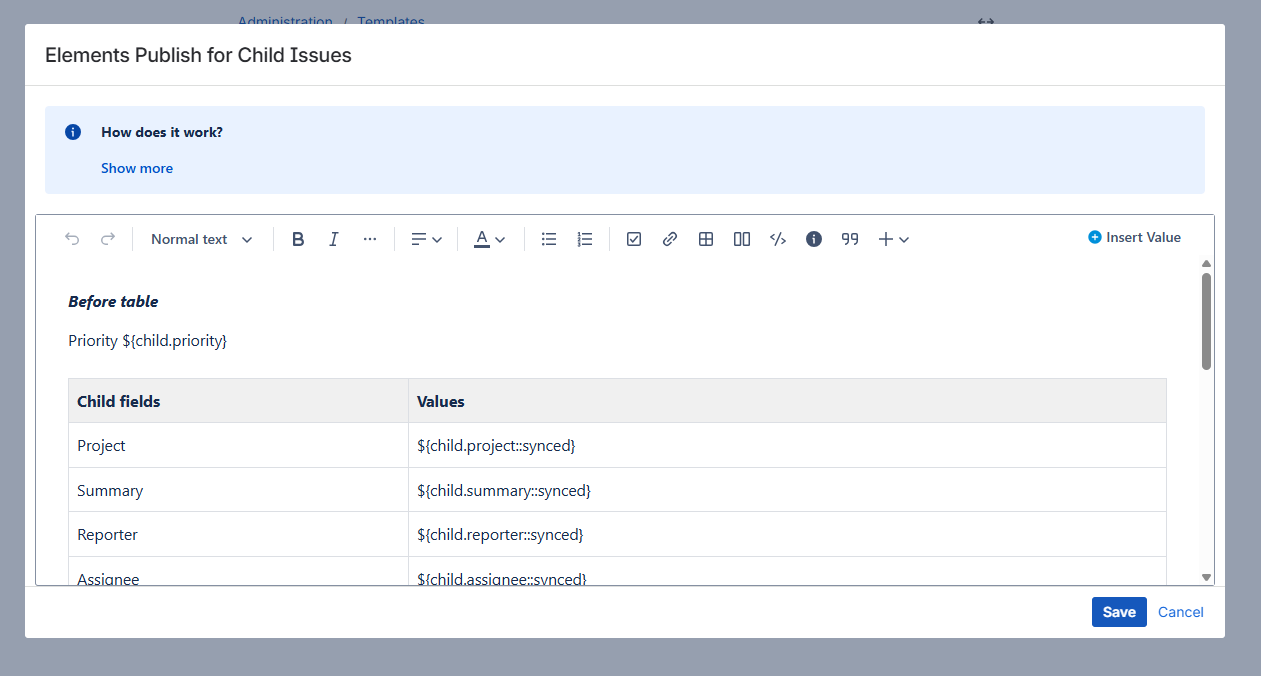Expand the Show more link
Screen dimensions: 1261x676
pyautogui.click(x=137, y=168)
